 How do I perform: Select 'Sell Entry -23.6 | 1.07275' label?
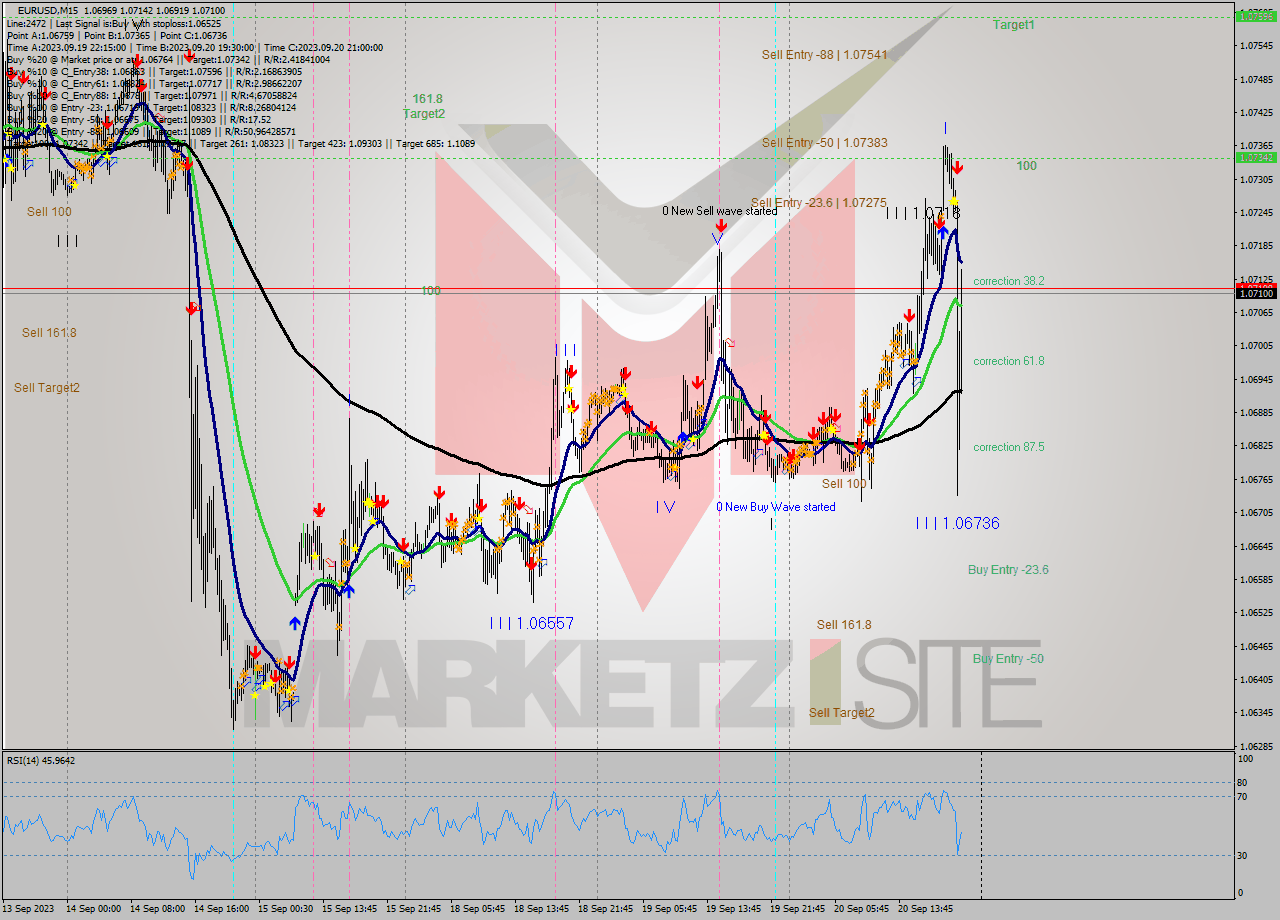point(819,203)
